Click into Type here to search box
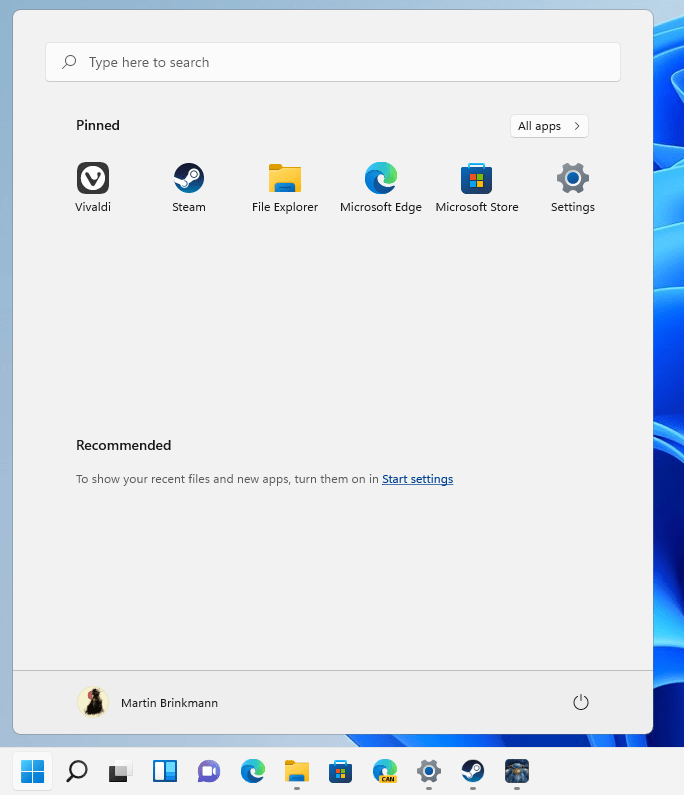This screenshot has width=684, height=795. coord(333,62)
